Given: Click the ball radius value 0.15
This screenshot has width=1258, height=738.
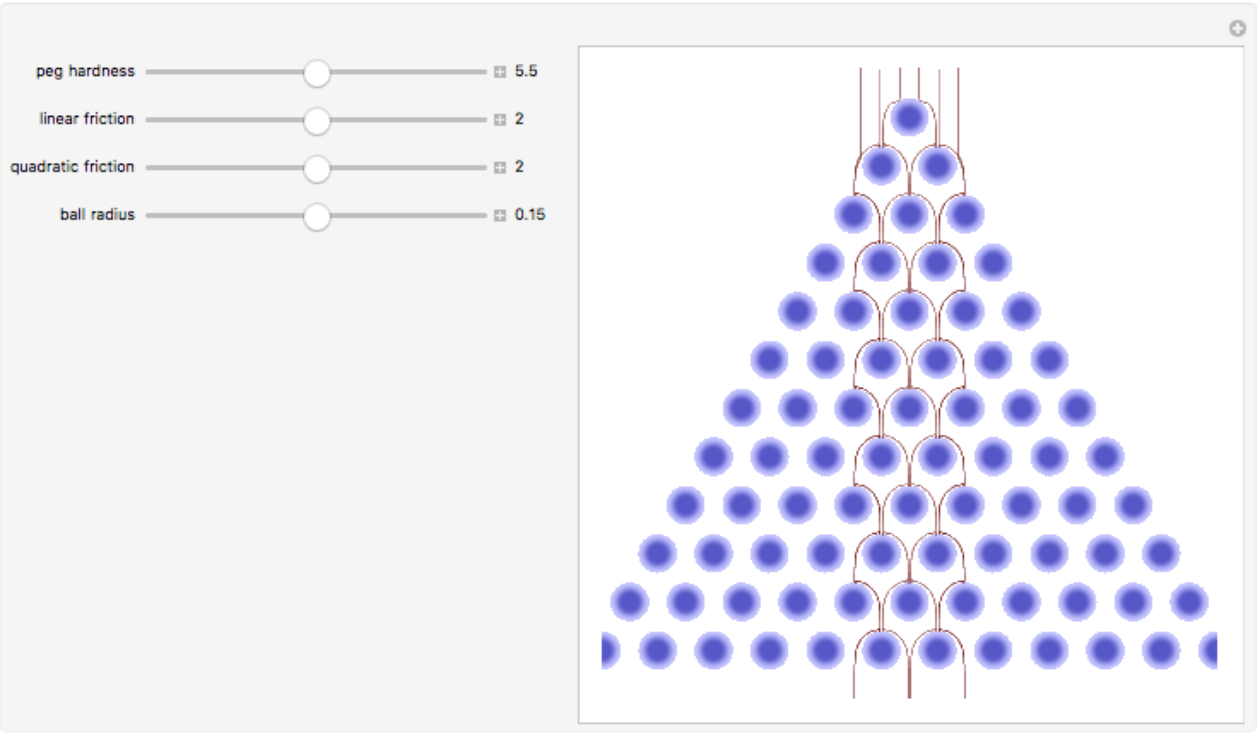Looking at the screenshot, I should click(530, 215).
